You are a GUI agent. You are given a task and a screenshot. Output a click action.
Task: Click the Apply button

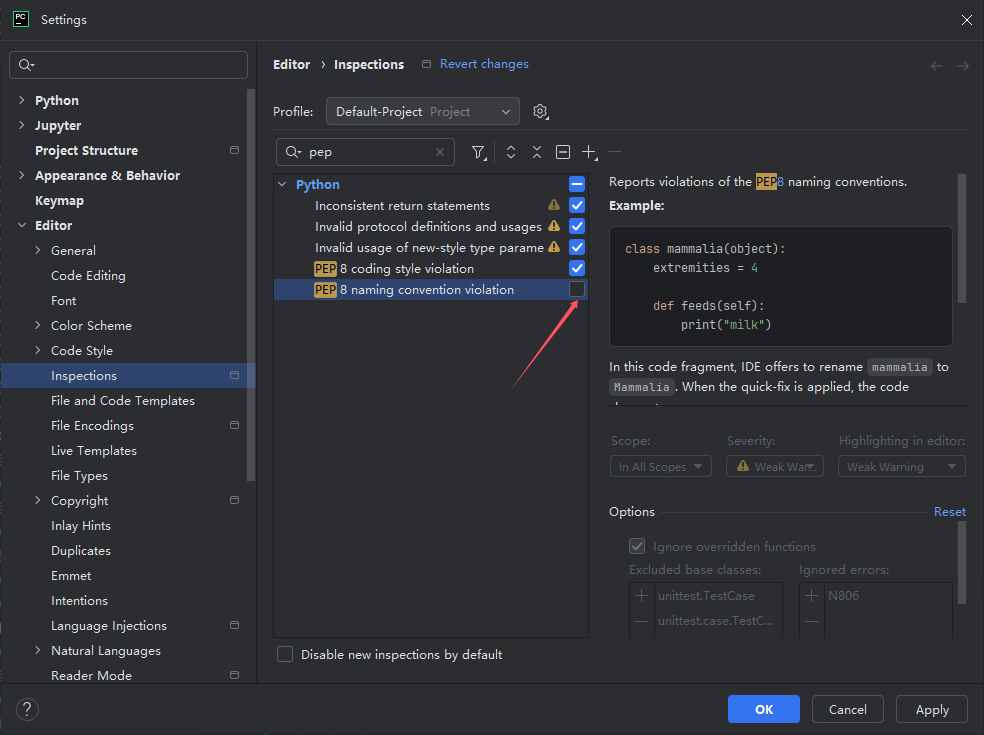click(932, 710)
